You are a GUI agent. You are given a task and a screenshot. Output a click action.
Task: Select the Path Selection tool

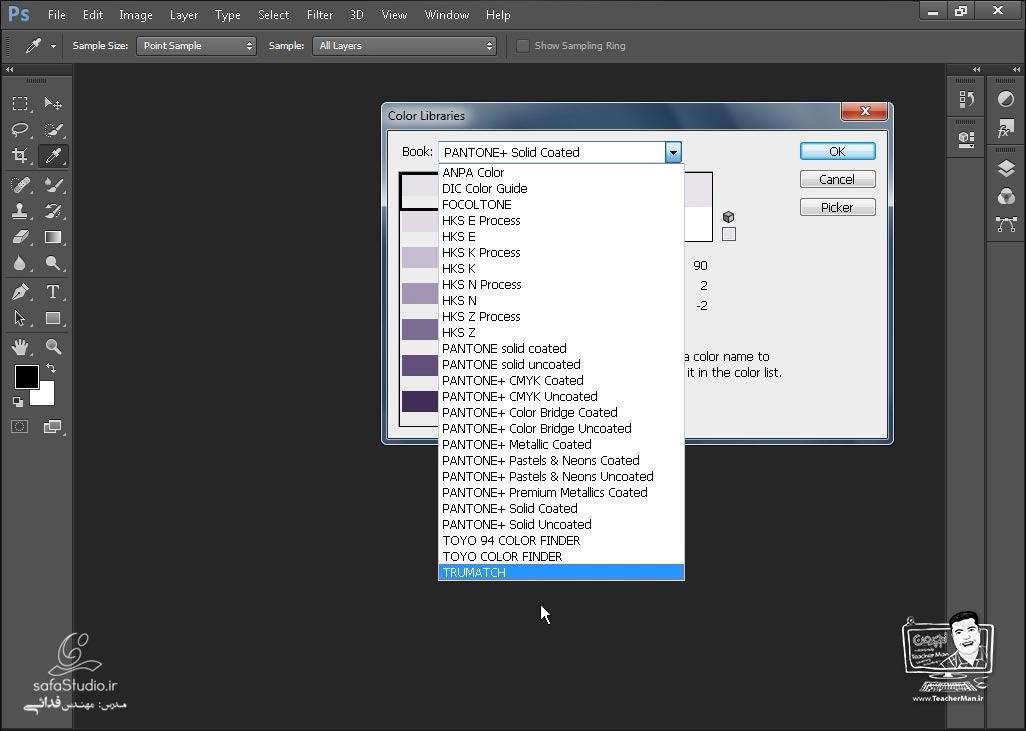(20, 318)
